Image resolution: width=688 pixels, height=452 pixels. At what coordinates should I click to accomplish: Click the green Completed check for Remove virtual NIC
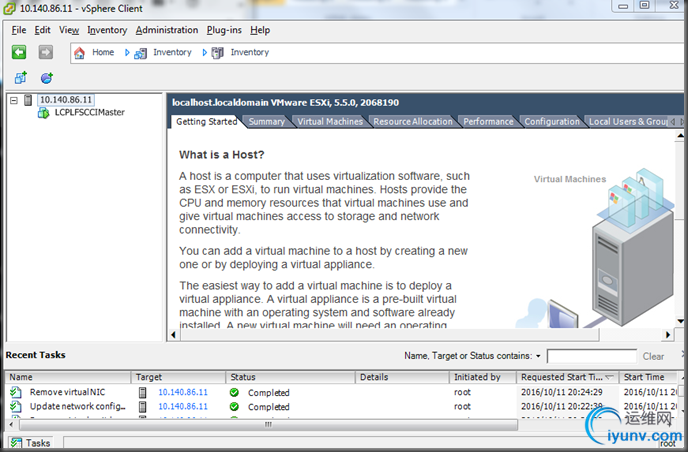click(234, 392)
